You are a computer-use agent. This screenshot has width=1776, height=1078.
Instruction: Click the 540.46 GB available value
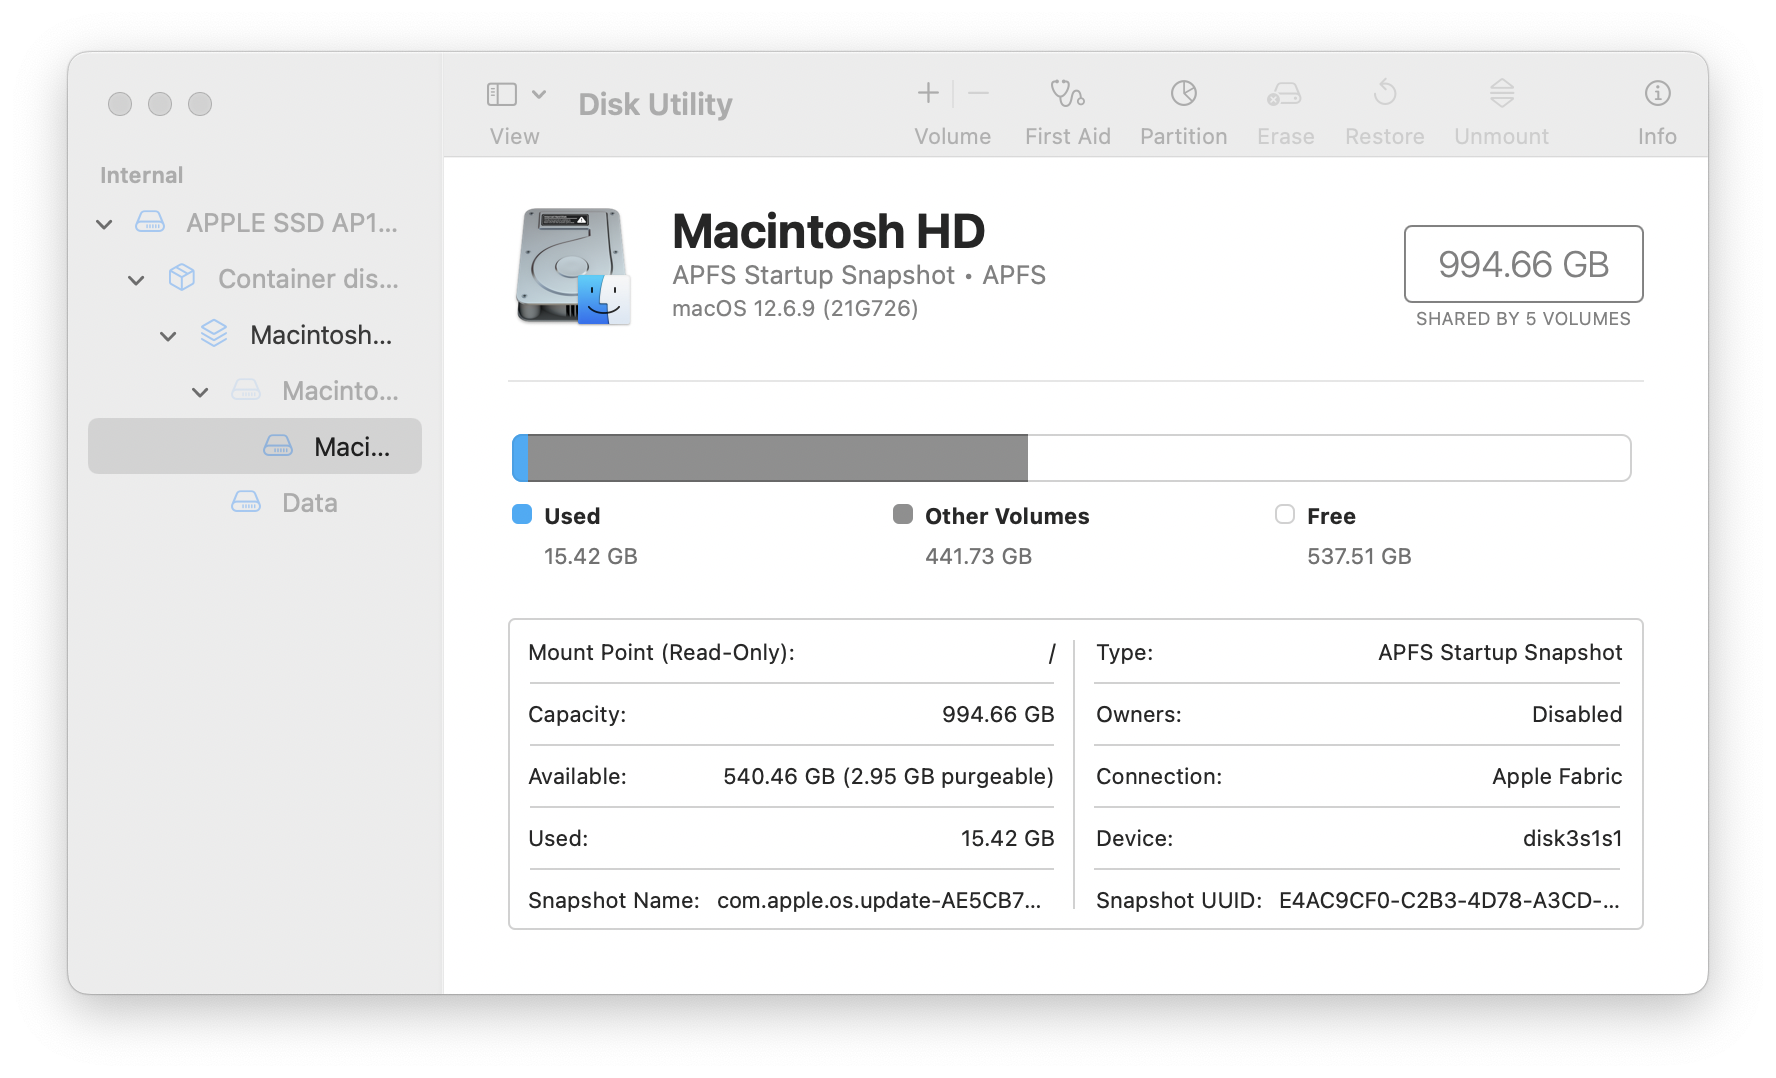(x=888, y=777)
